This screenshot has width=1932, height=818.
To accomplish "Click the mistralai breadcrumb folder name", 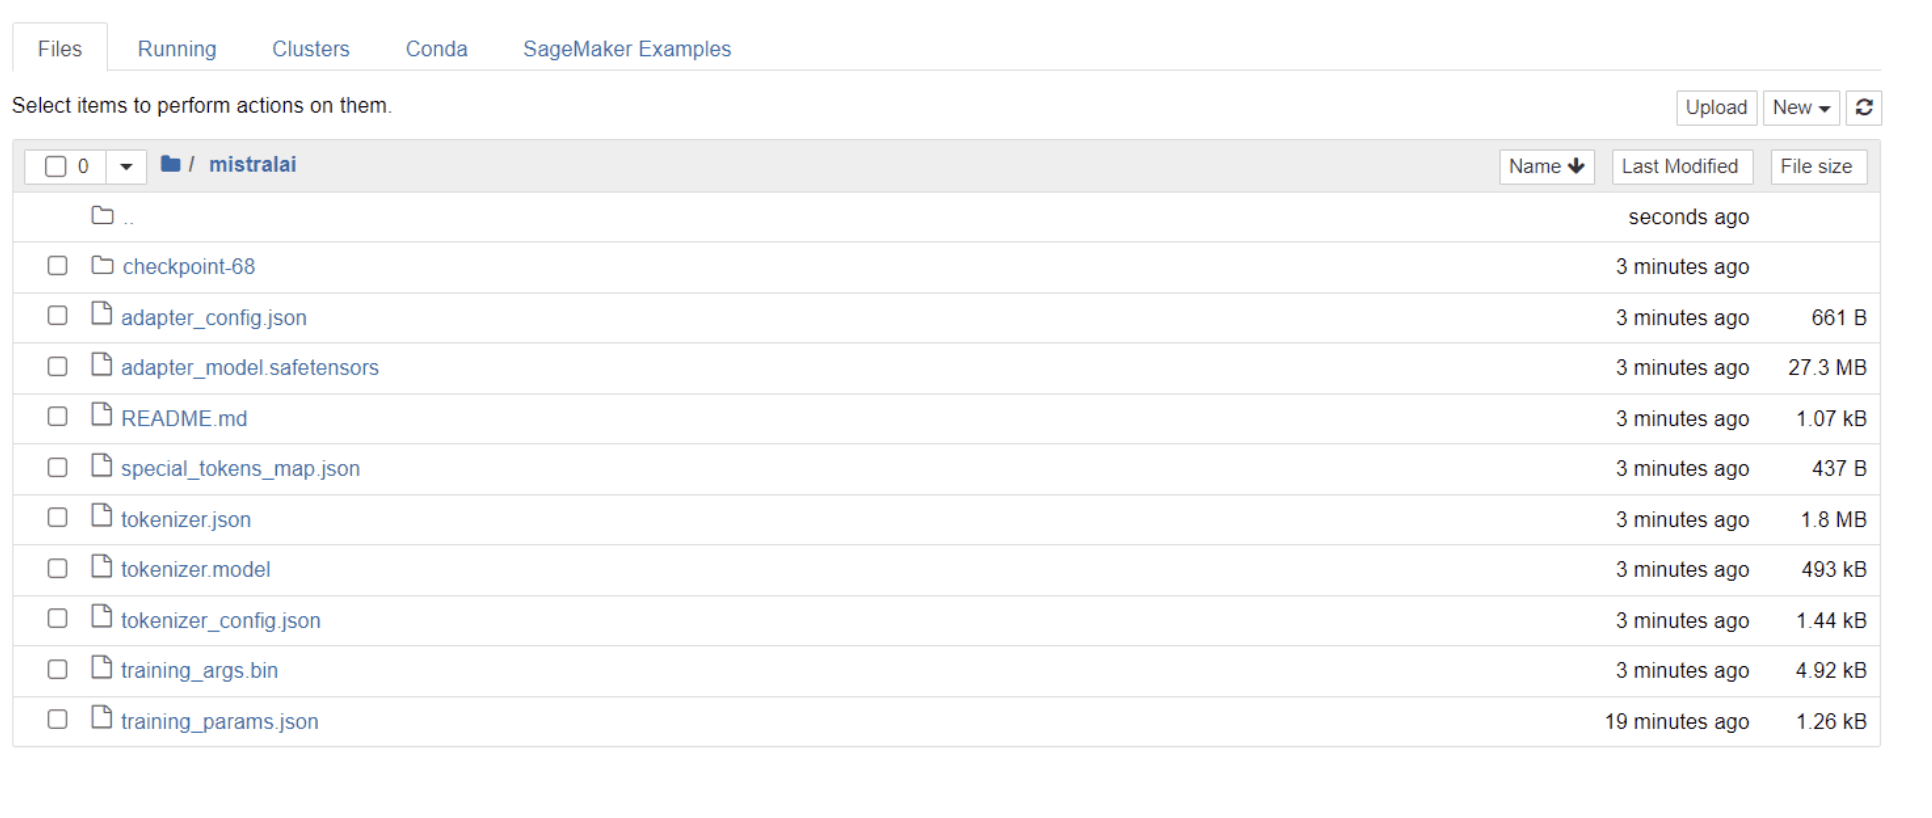I will point(253,165).
